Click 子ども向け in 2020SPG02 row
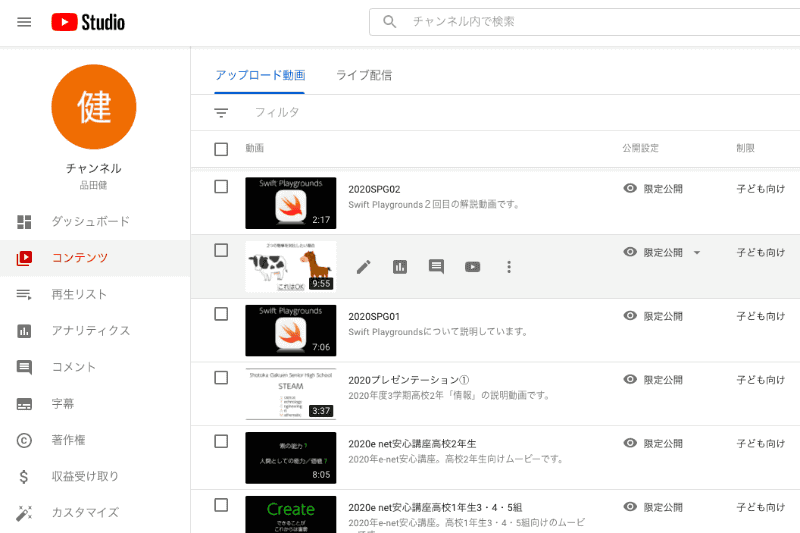This screenshot has width=800, height=533. (760, 189)
